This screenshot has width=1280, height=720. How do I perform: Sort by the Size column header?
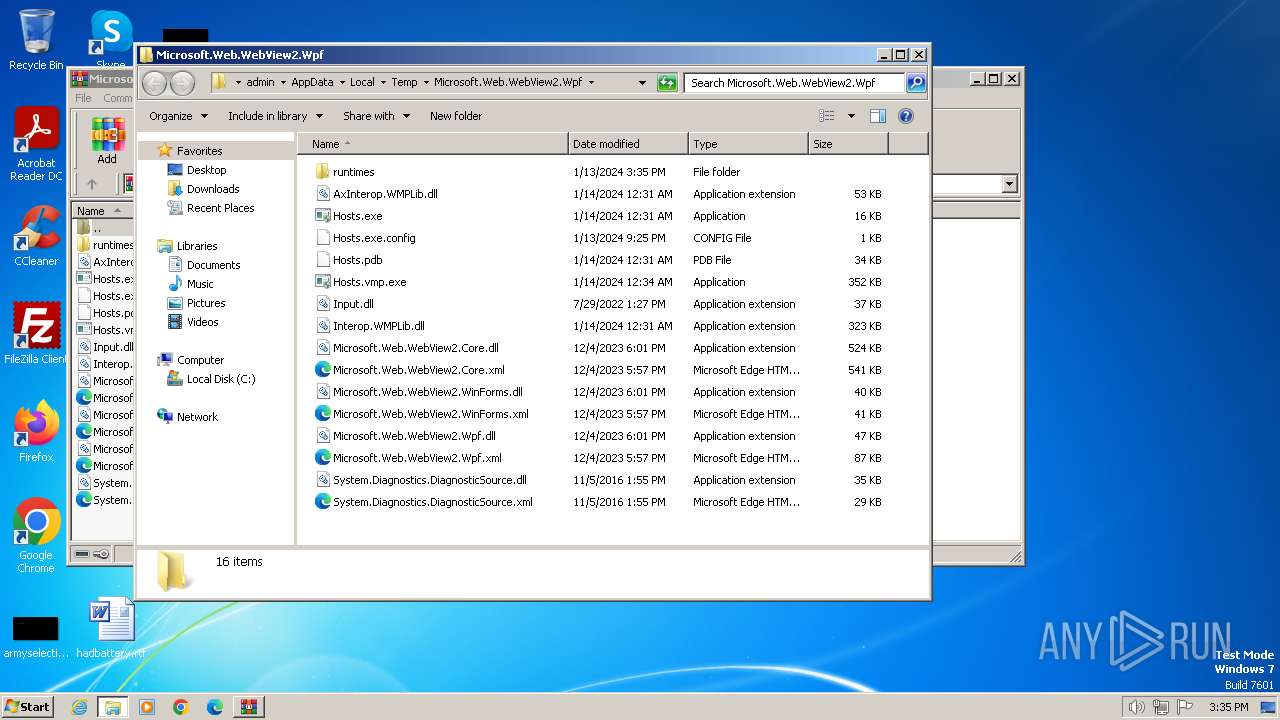tap(848, 144)
